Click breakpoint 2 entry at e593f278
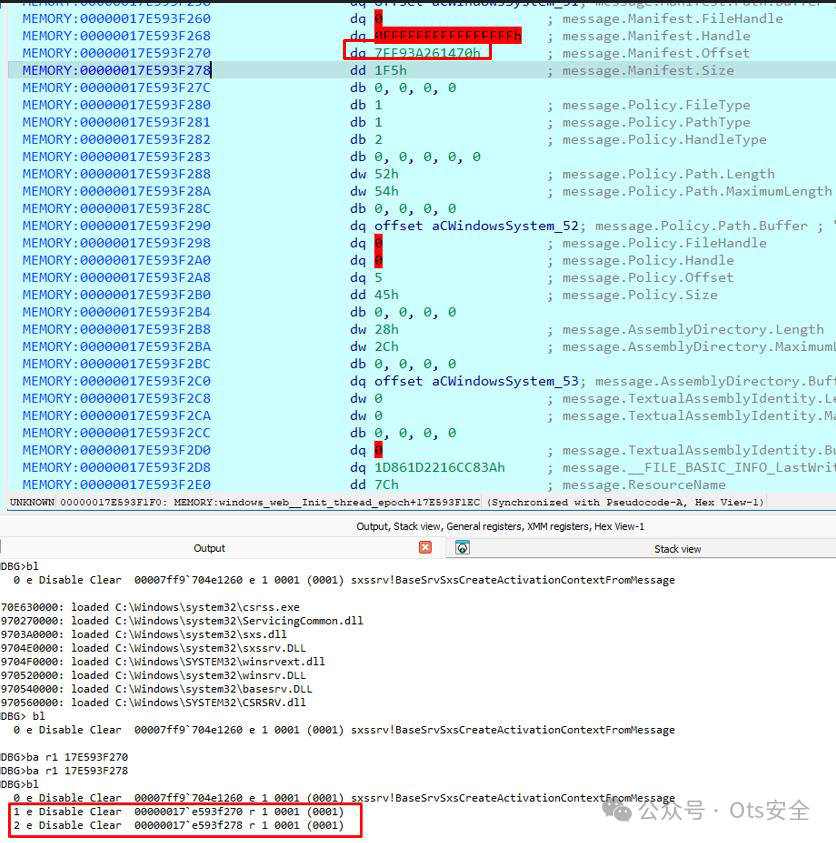The height and width of the screenshot is (843, 836). pyautogui.click(x=178, y=825)
